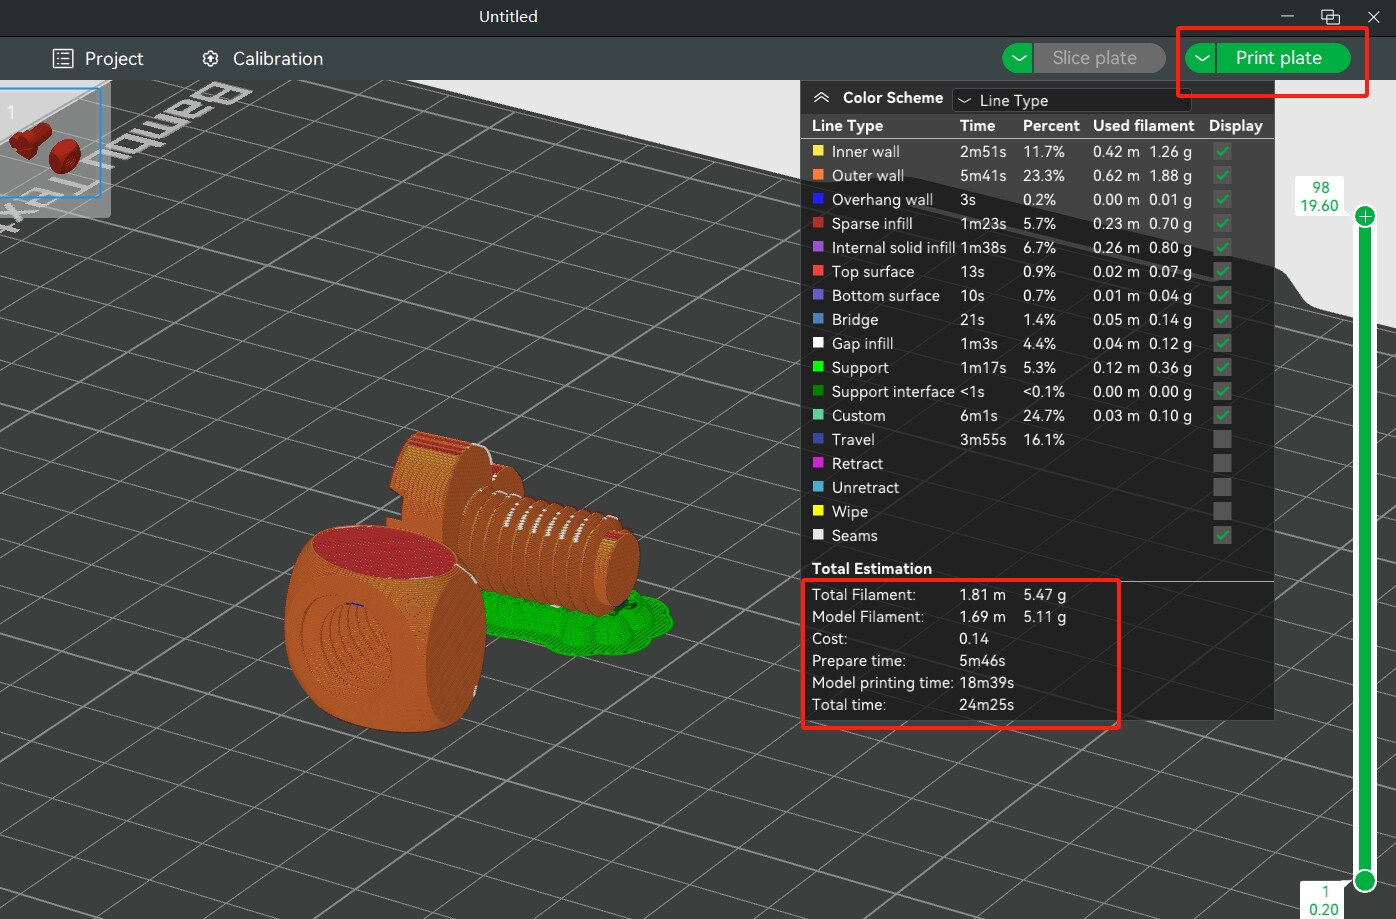Toggle Inner wall display checkbox

point(1222,151)
